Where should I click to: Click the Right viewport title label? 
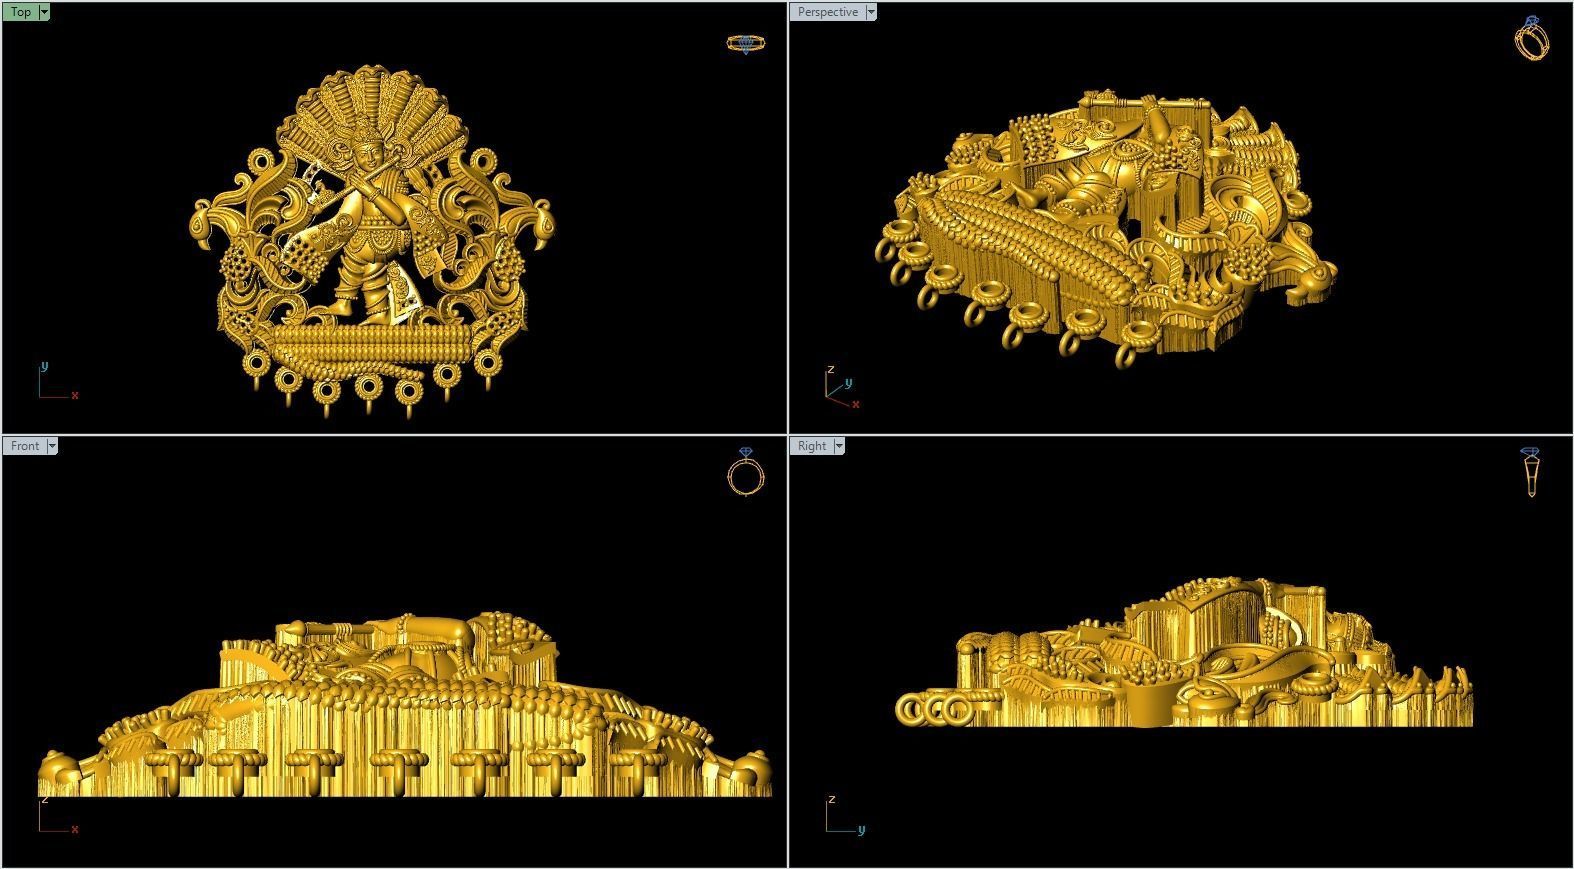812,446
